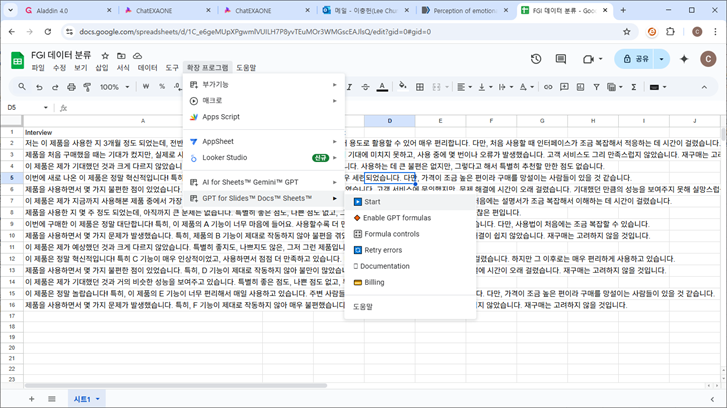The image size is (727, 408).
Task: Open the 부가기능 submenu
Action: point(264,84)
